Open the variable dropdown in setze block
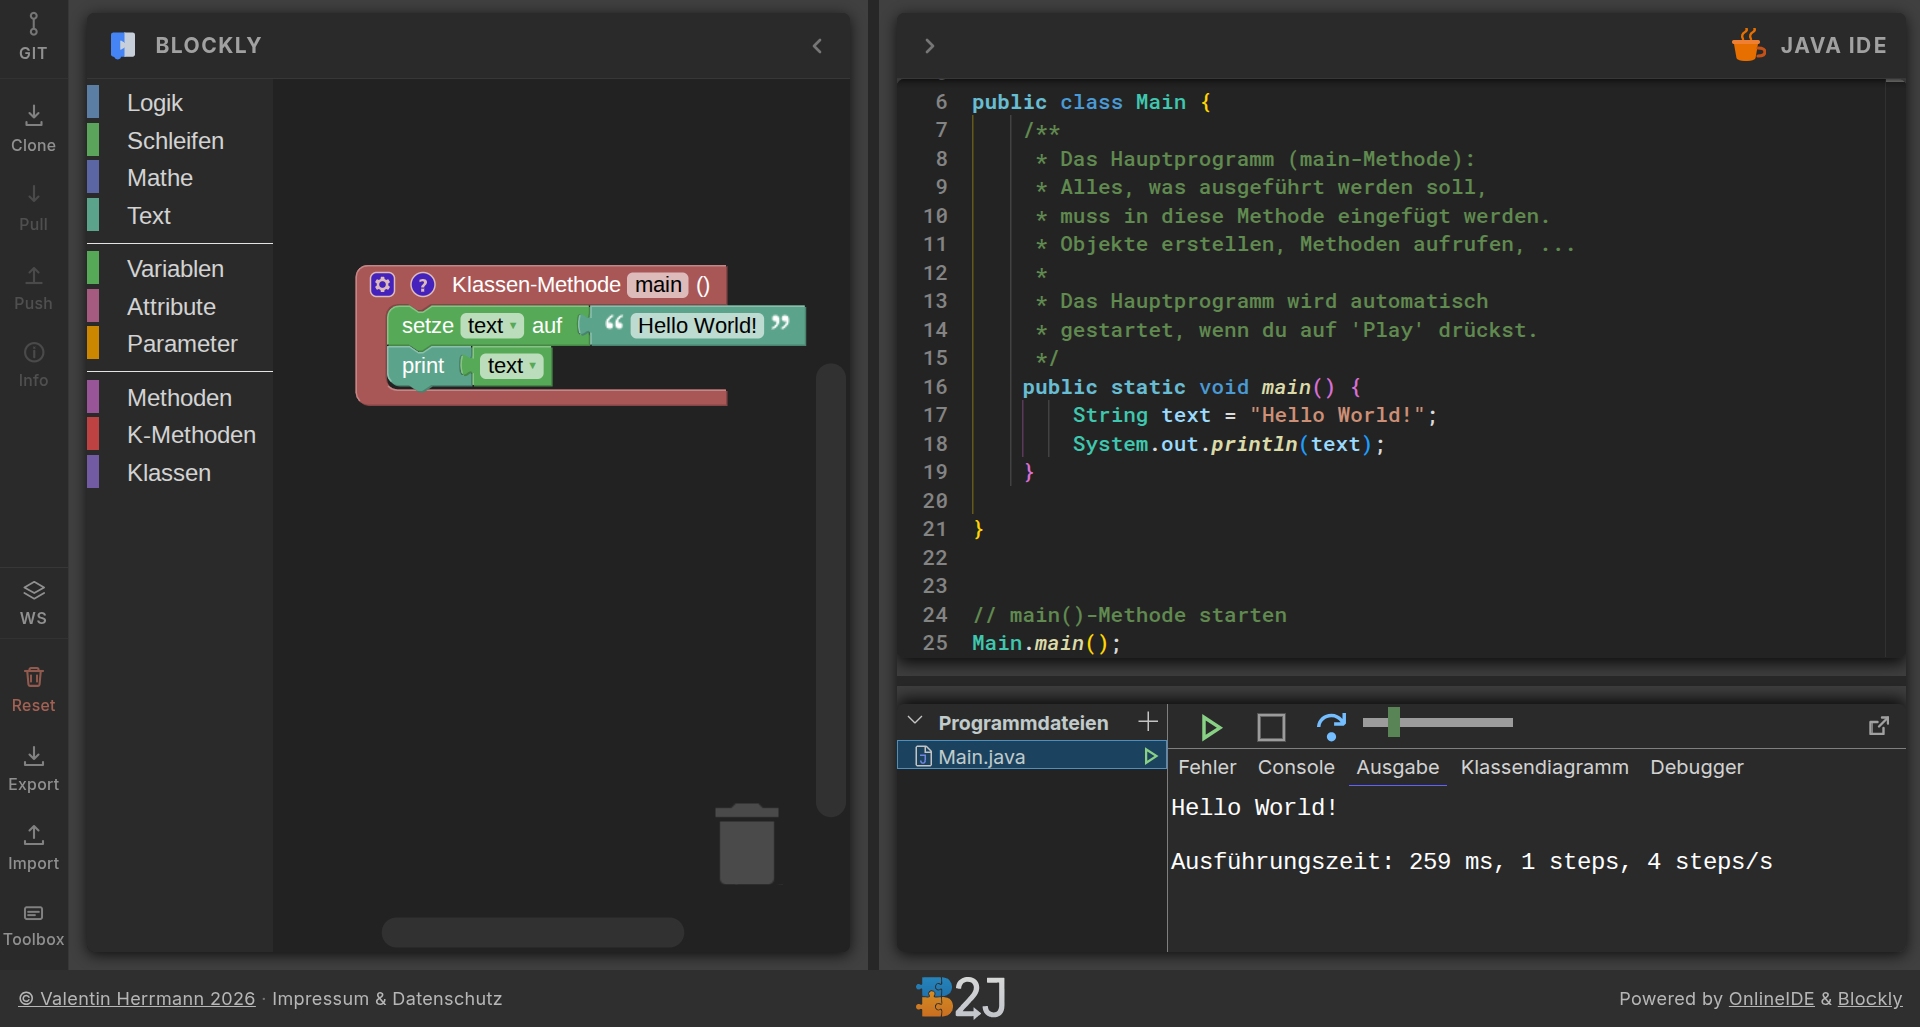The width and height of the screenshot is (1920, 1027). (x=492, y=326)
